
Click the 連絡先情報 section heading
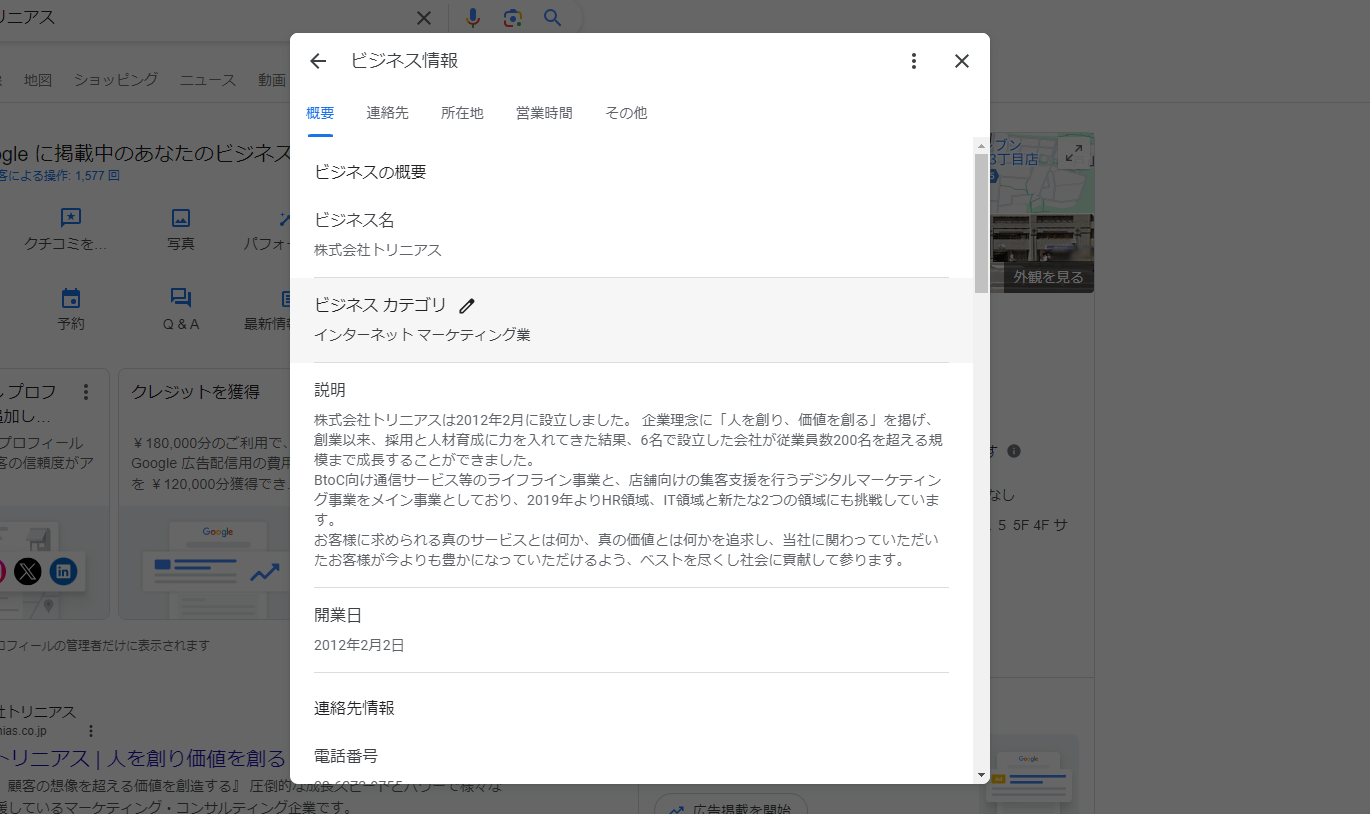(x=354, y=708)
